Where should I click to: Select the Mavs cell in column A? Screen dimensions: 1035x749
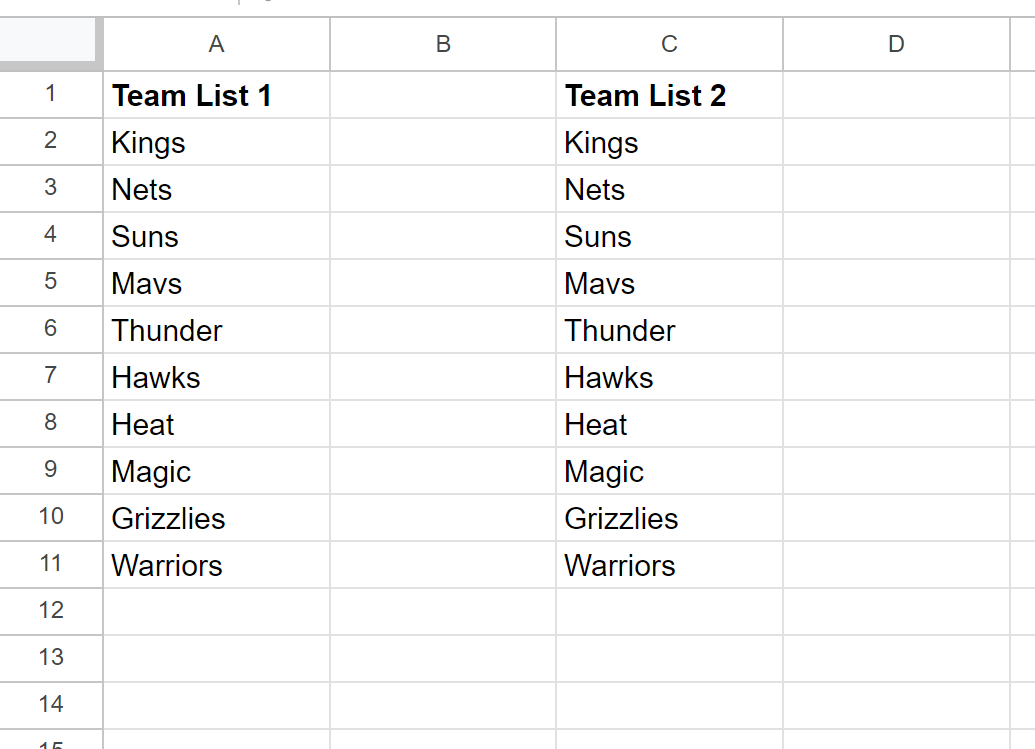coord(217,282)
